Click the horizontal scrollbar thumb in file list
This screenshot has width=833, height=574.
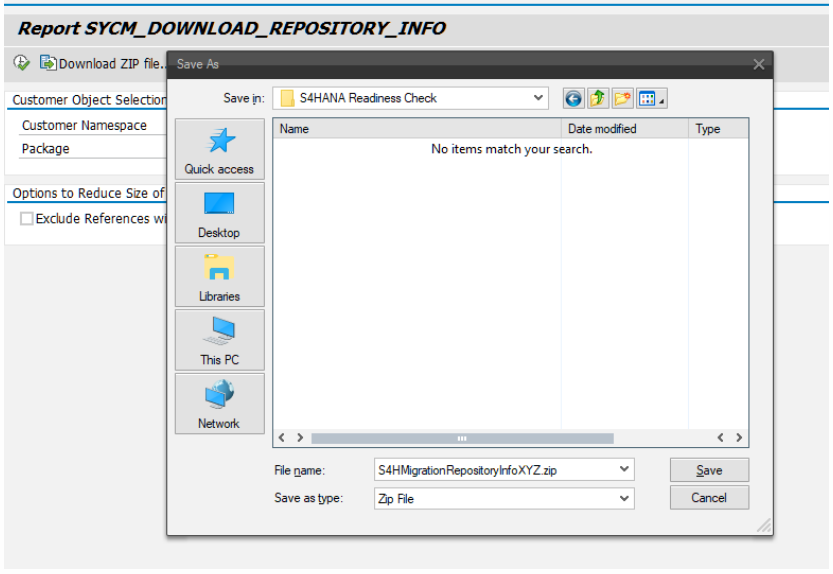coord(462,438)
